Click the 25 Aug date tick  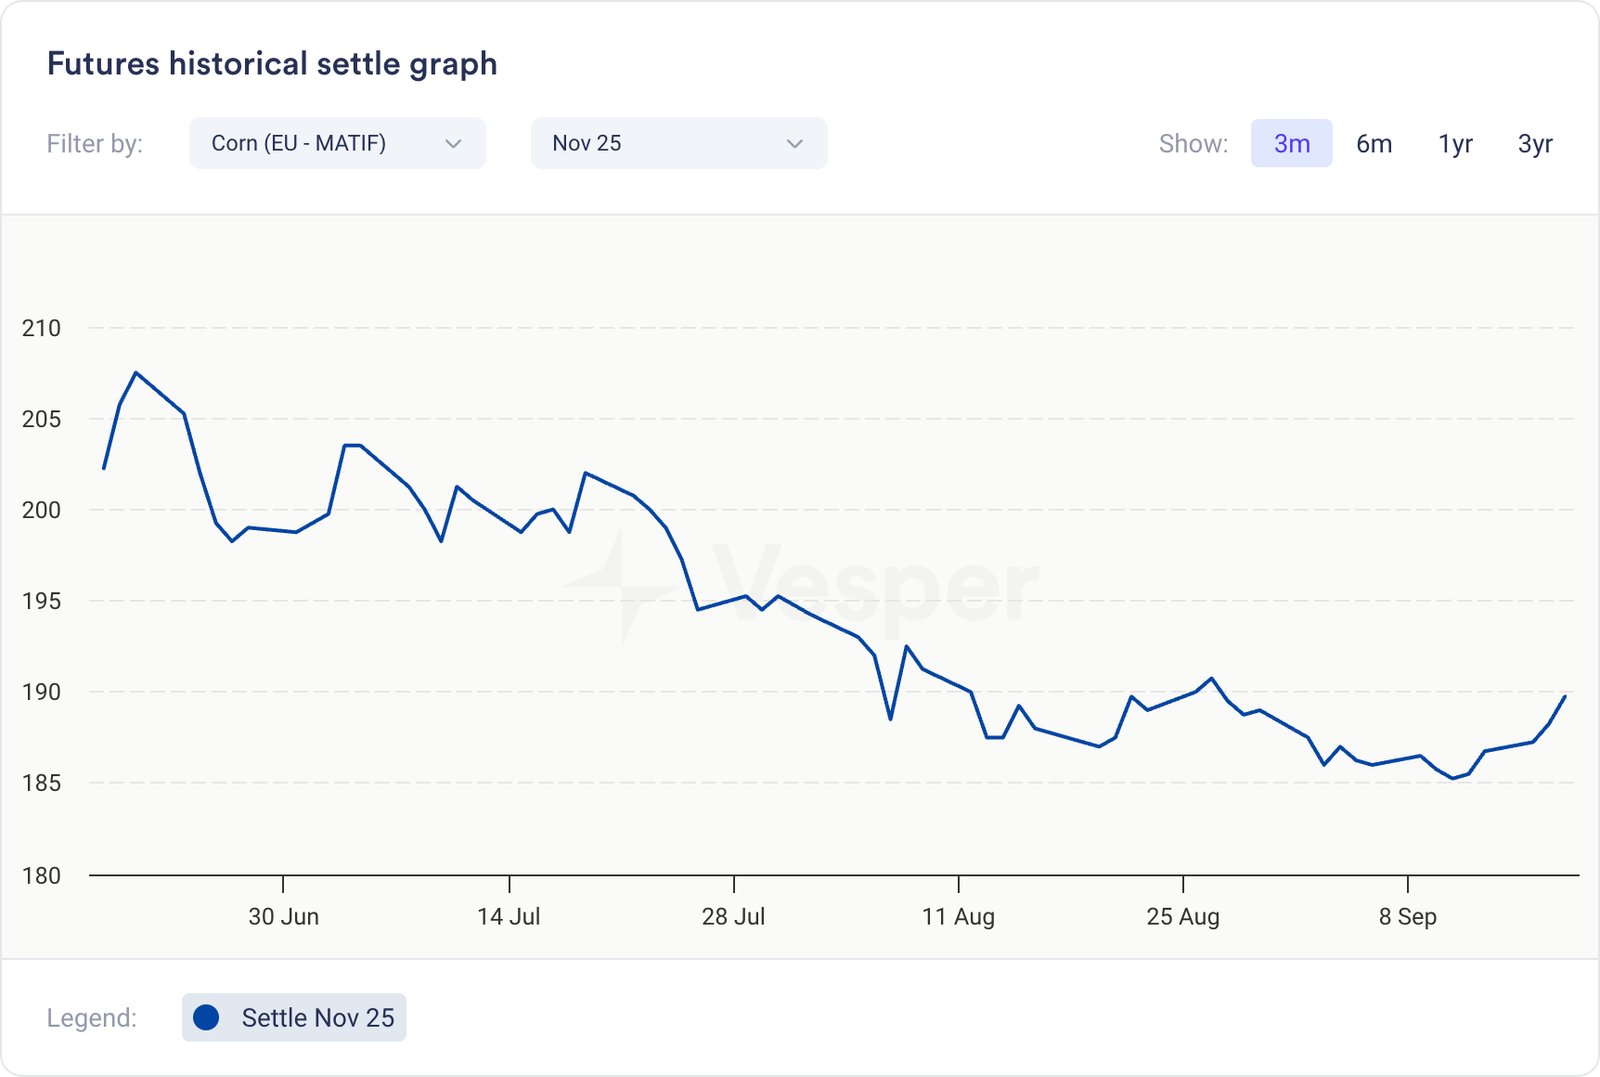point(1183,916)
